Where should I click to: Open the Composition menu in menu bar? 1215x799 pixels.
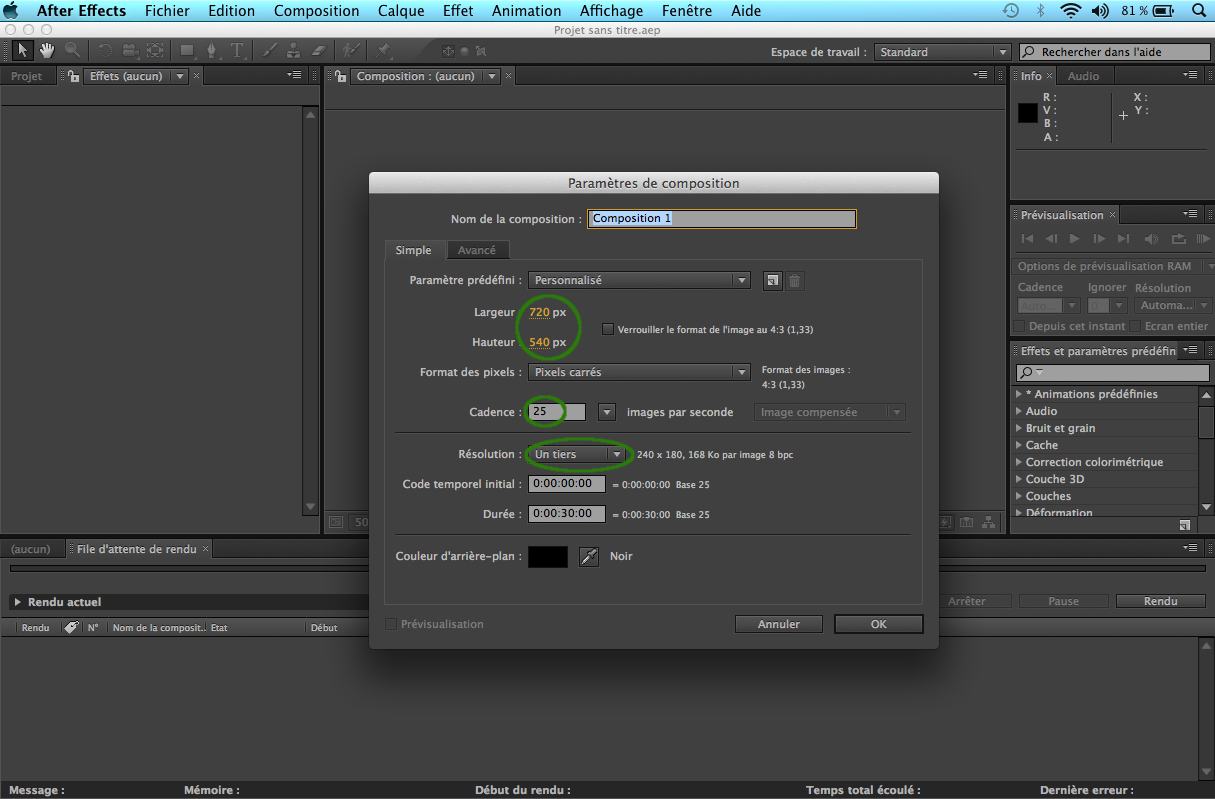pyautogui.click(x=316, y=11)
